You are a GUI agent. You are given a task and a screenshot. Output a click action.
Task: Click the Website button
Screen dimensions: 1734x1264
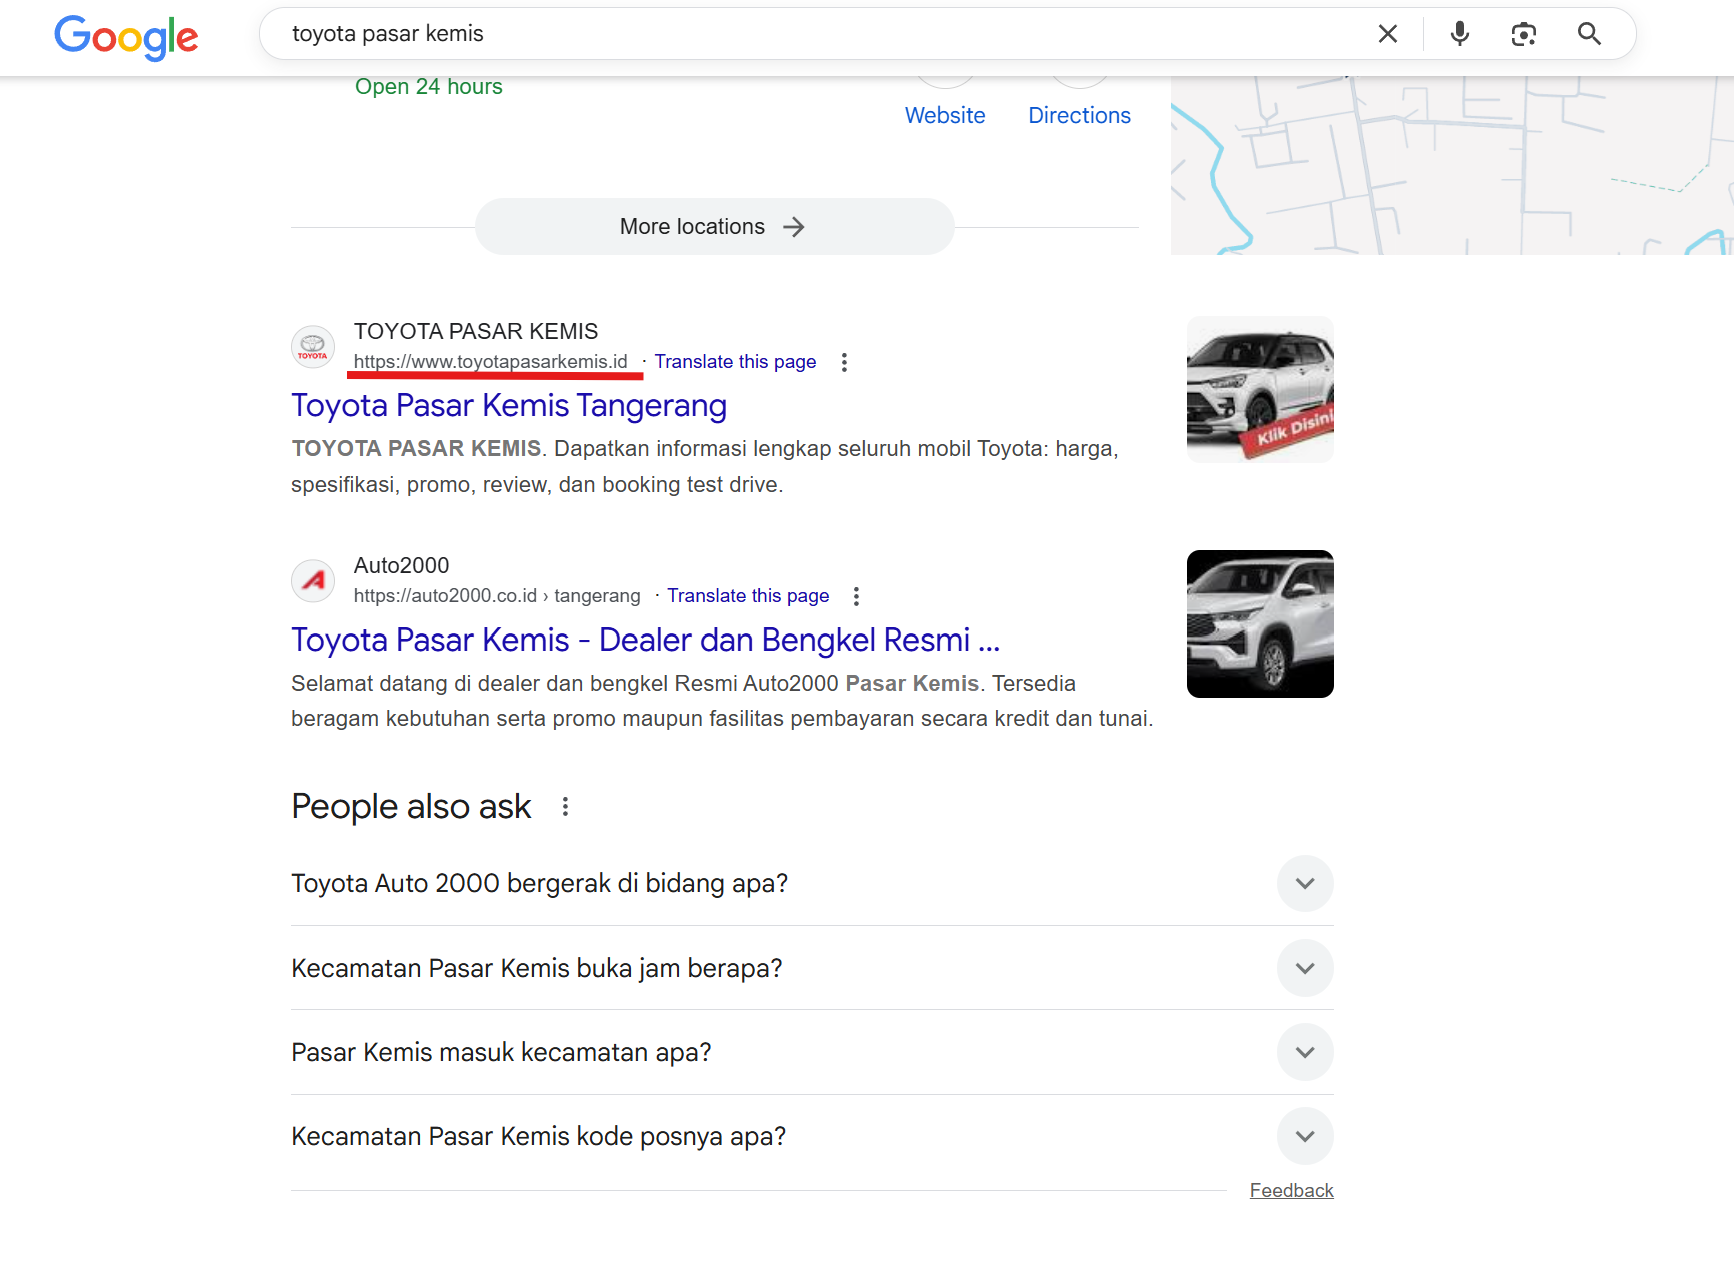(x=944, y=115)
